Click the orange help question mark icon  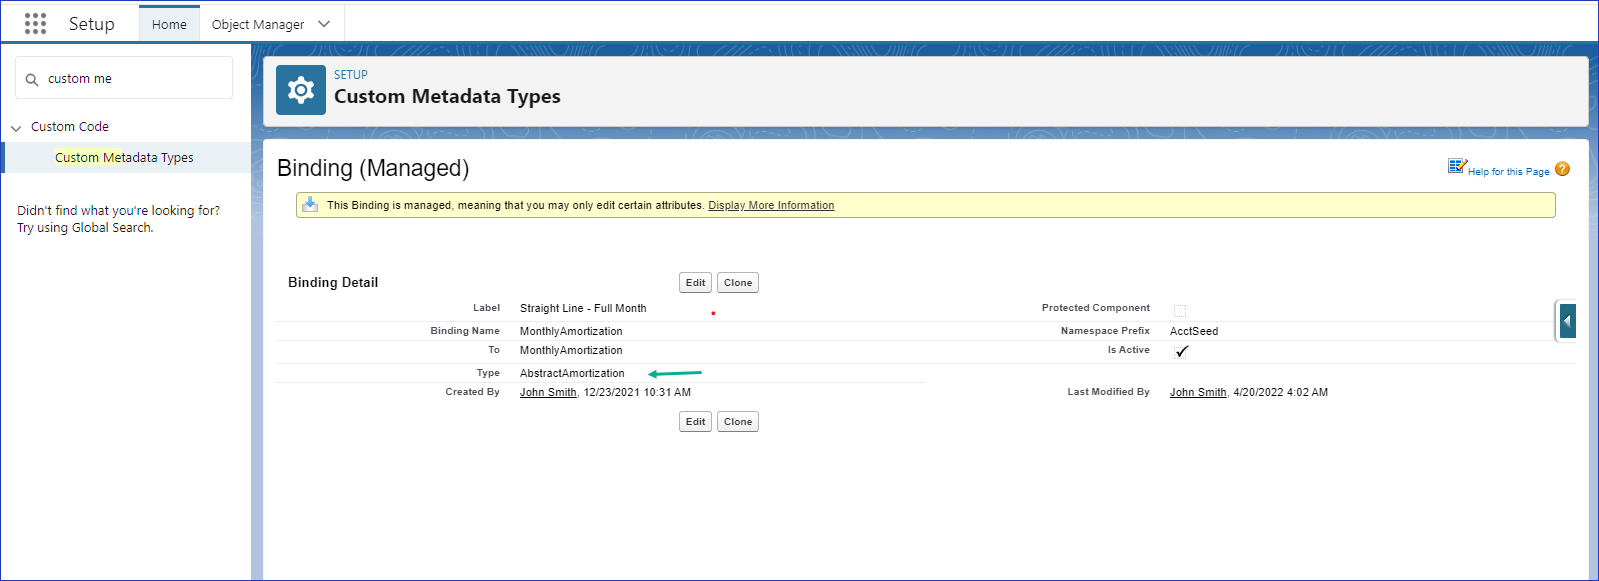[x=1562, y=170]
